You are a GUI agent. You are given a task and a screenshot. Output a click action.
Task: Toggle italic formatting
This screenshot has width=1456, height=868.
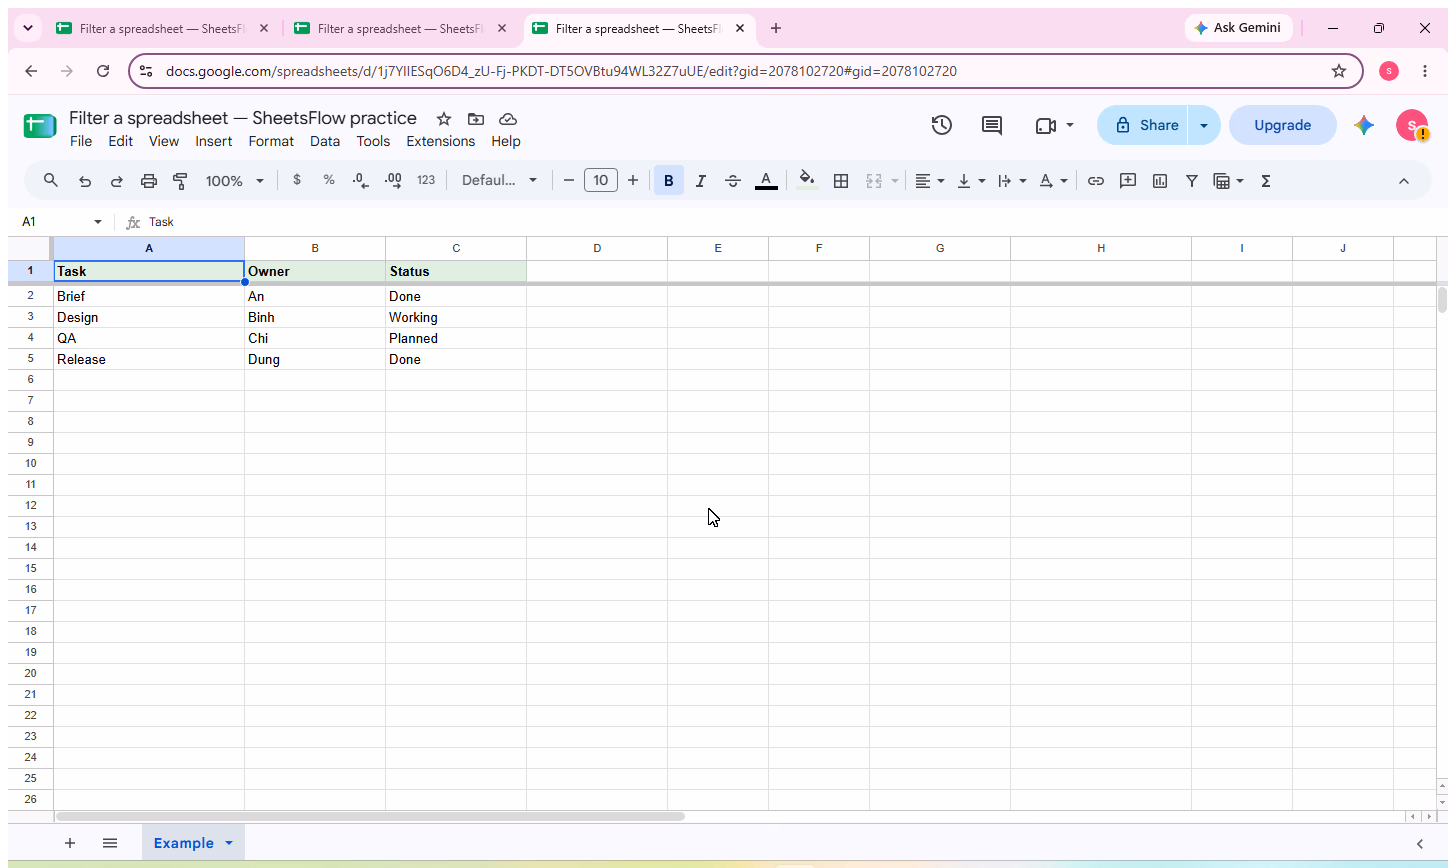701,181
